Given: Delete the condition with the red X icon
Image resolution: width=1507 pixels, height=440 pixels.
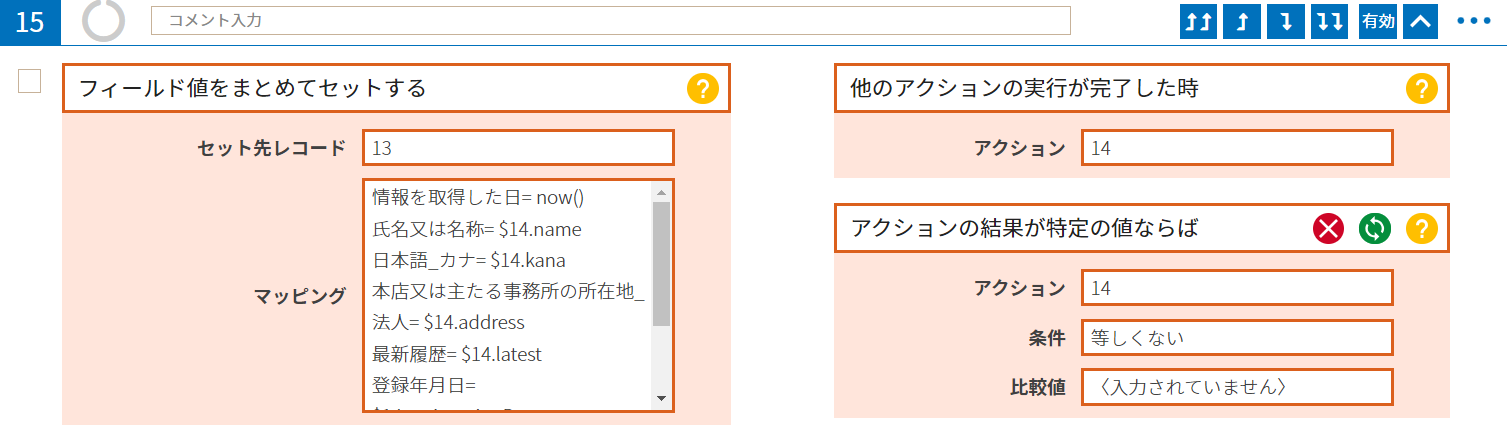Looking at the screenshot, I should 1329,229.
